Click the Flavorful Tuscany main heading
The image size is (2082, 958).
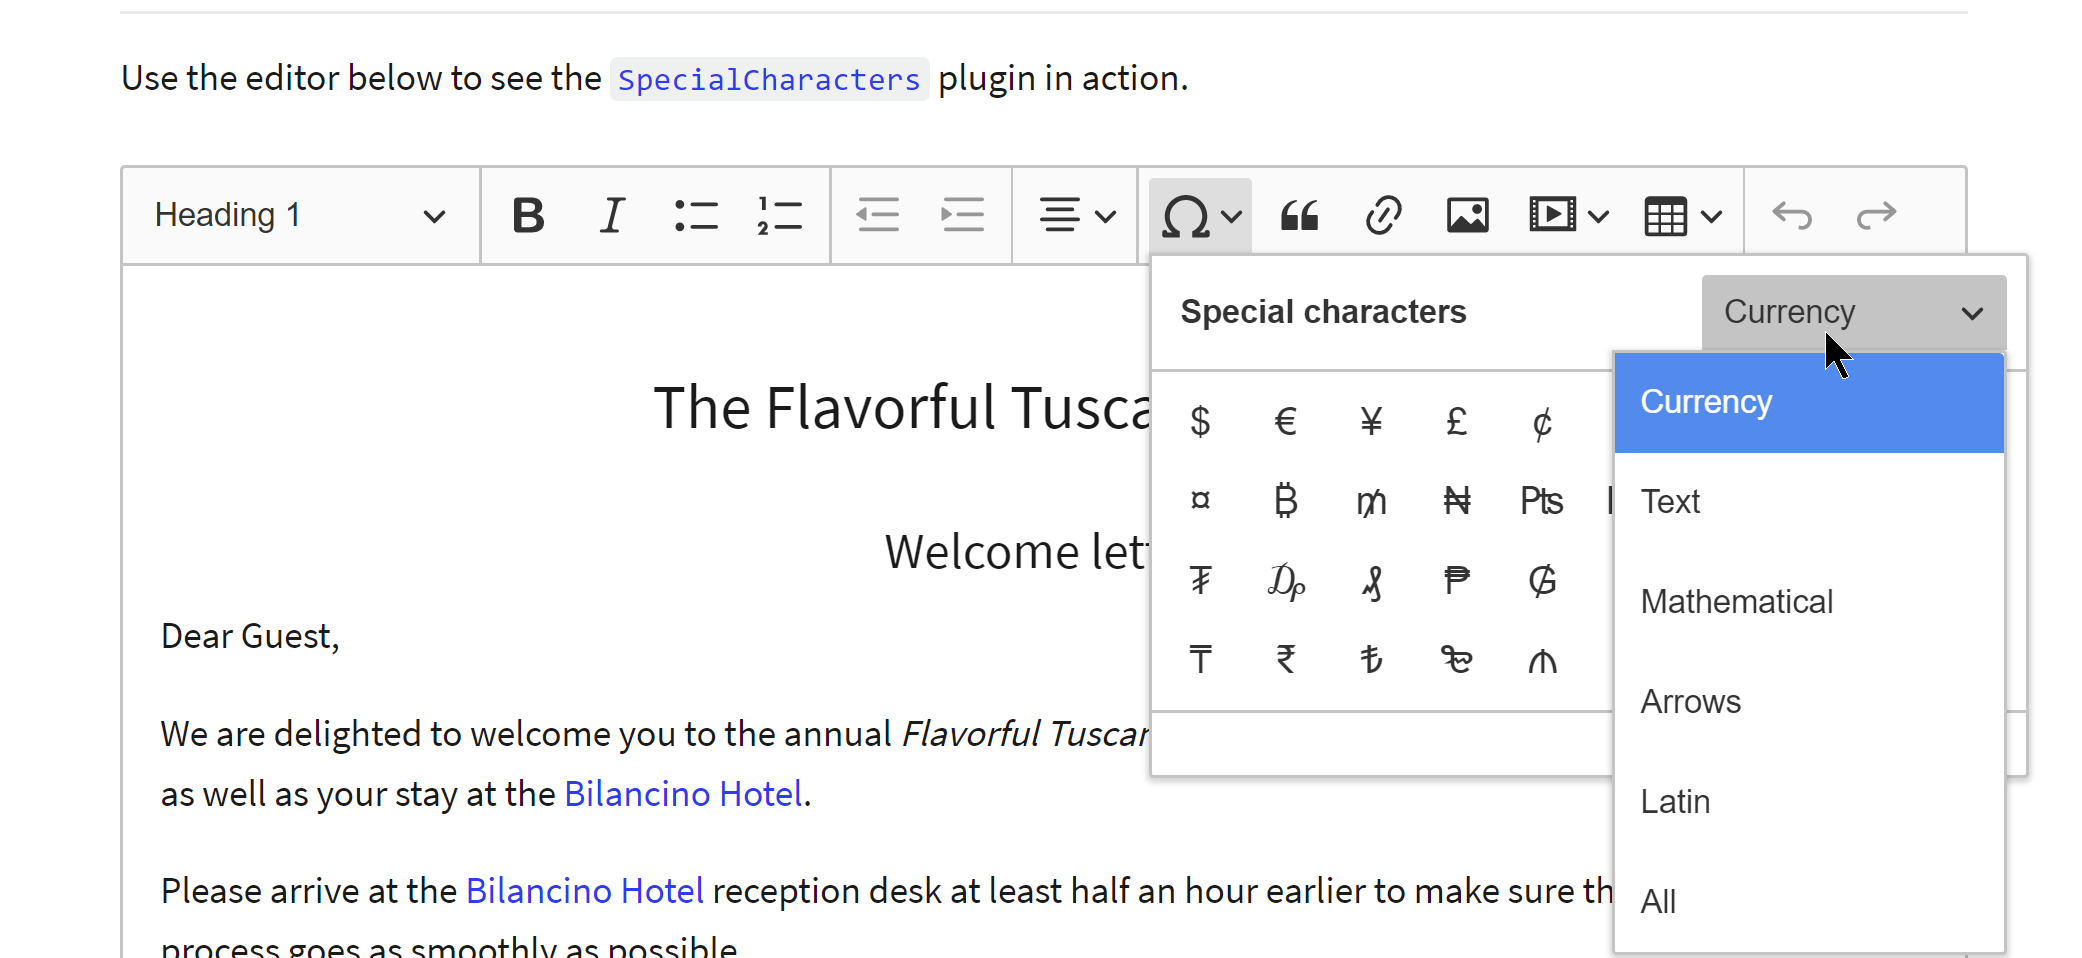(x=902, y=408)
